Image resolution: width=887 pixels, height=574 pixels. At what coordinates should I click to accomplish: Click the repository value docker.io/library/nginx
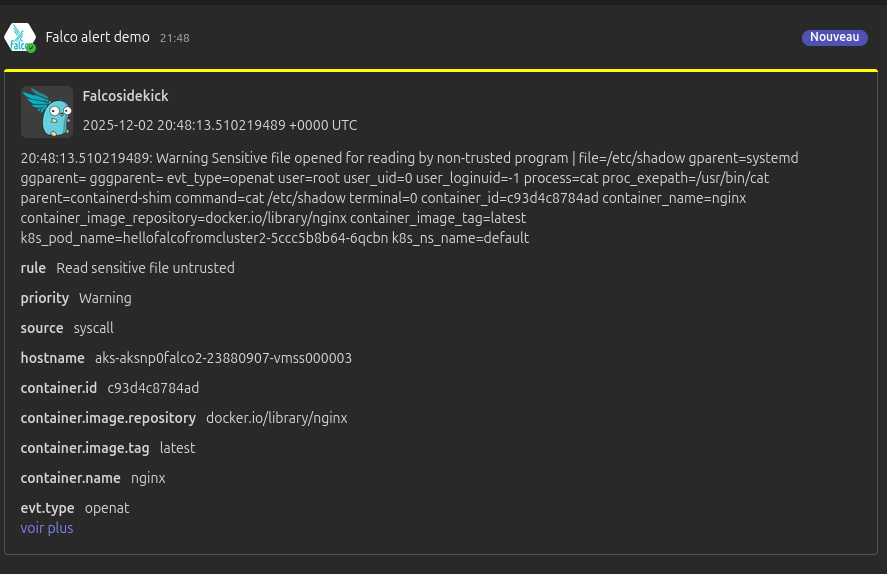coord(276,418)
